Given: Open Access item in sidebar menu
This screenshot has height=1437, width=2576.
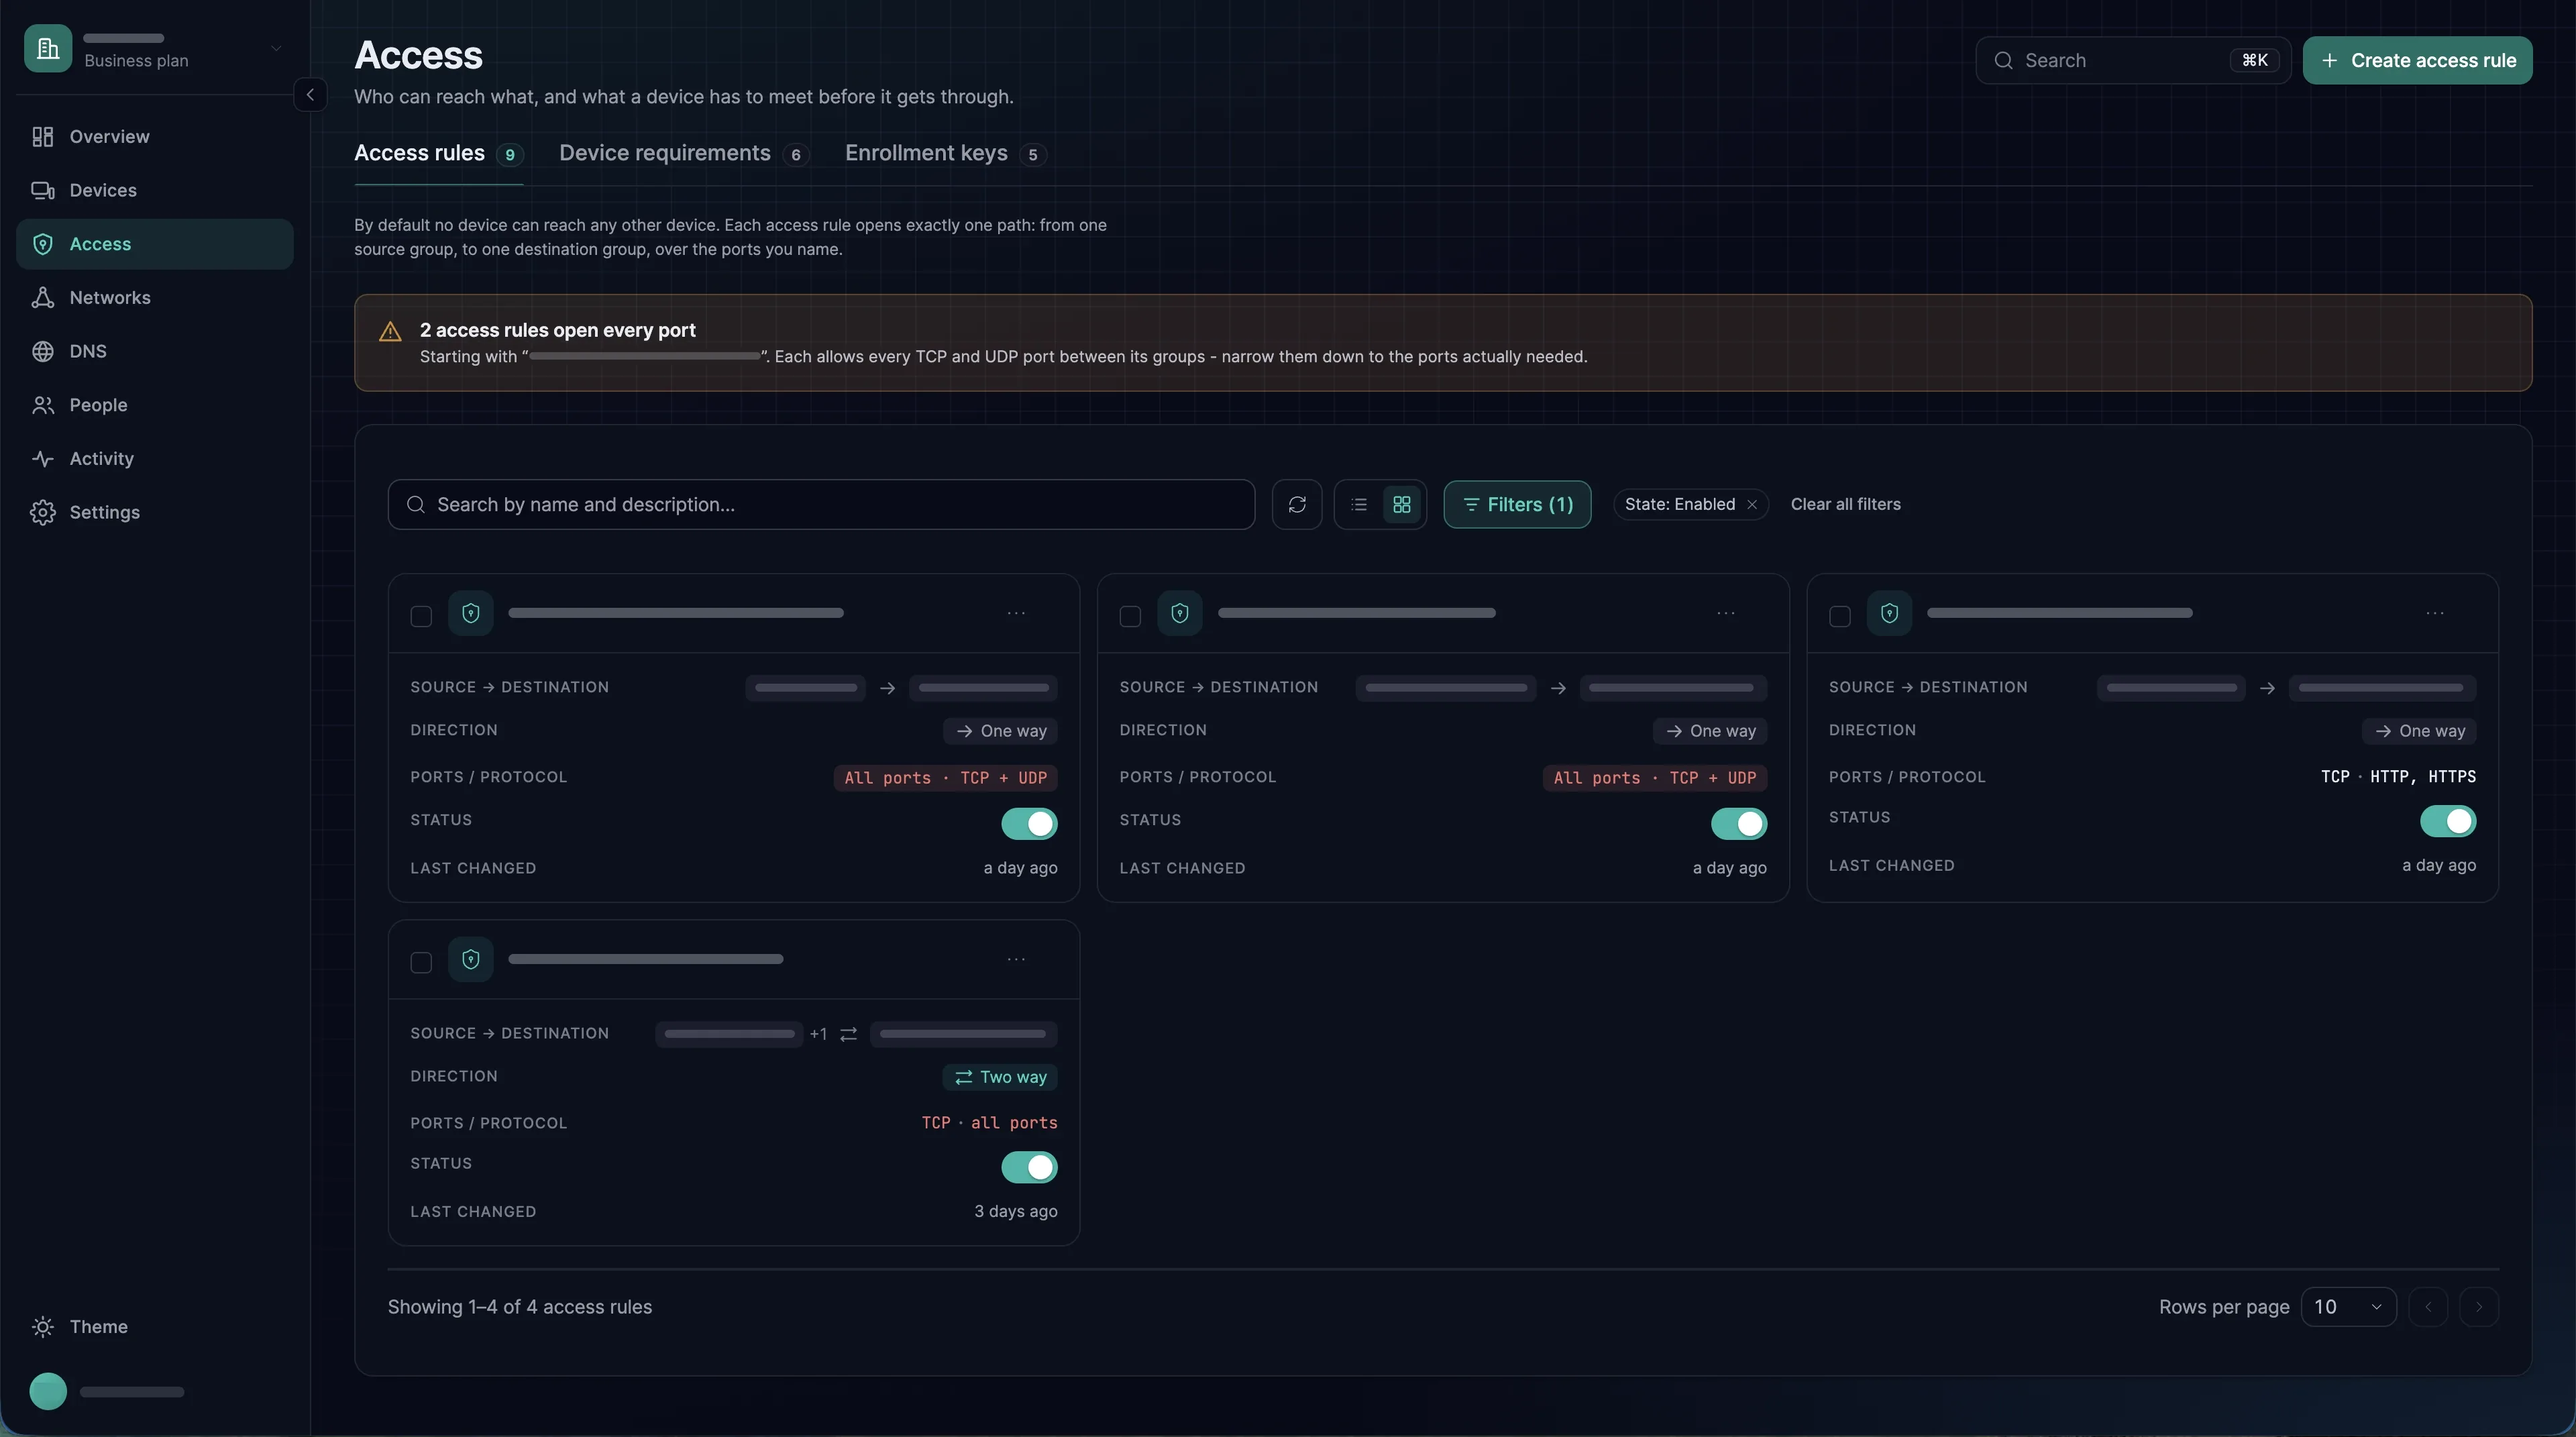Looking at the screenshot, I should pos(154,244).
